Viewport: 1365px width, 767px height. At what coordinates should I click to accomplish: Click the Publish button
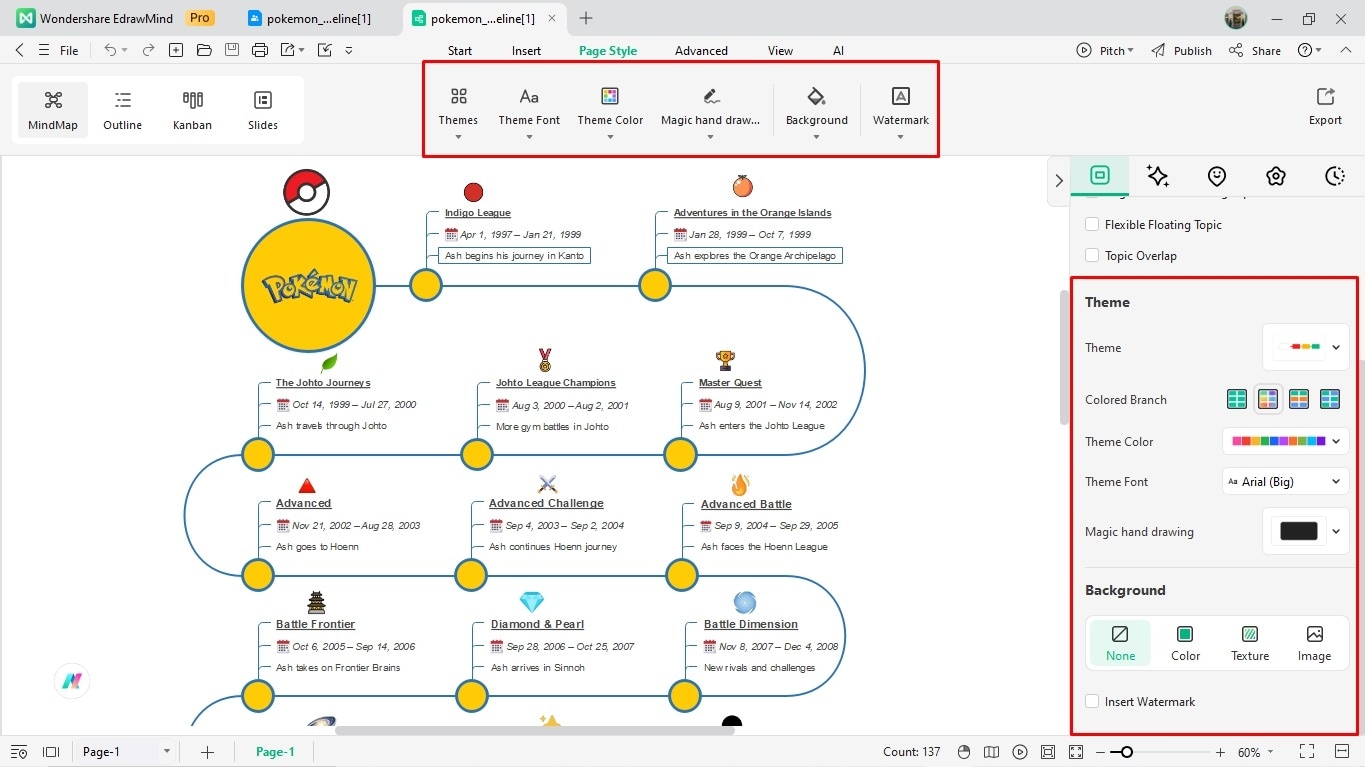[1181, 51]
